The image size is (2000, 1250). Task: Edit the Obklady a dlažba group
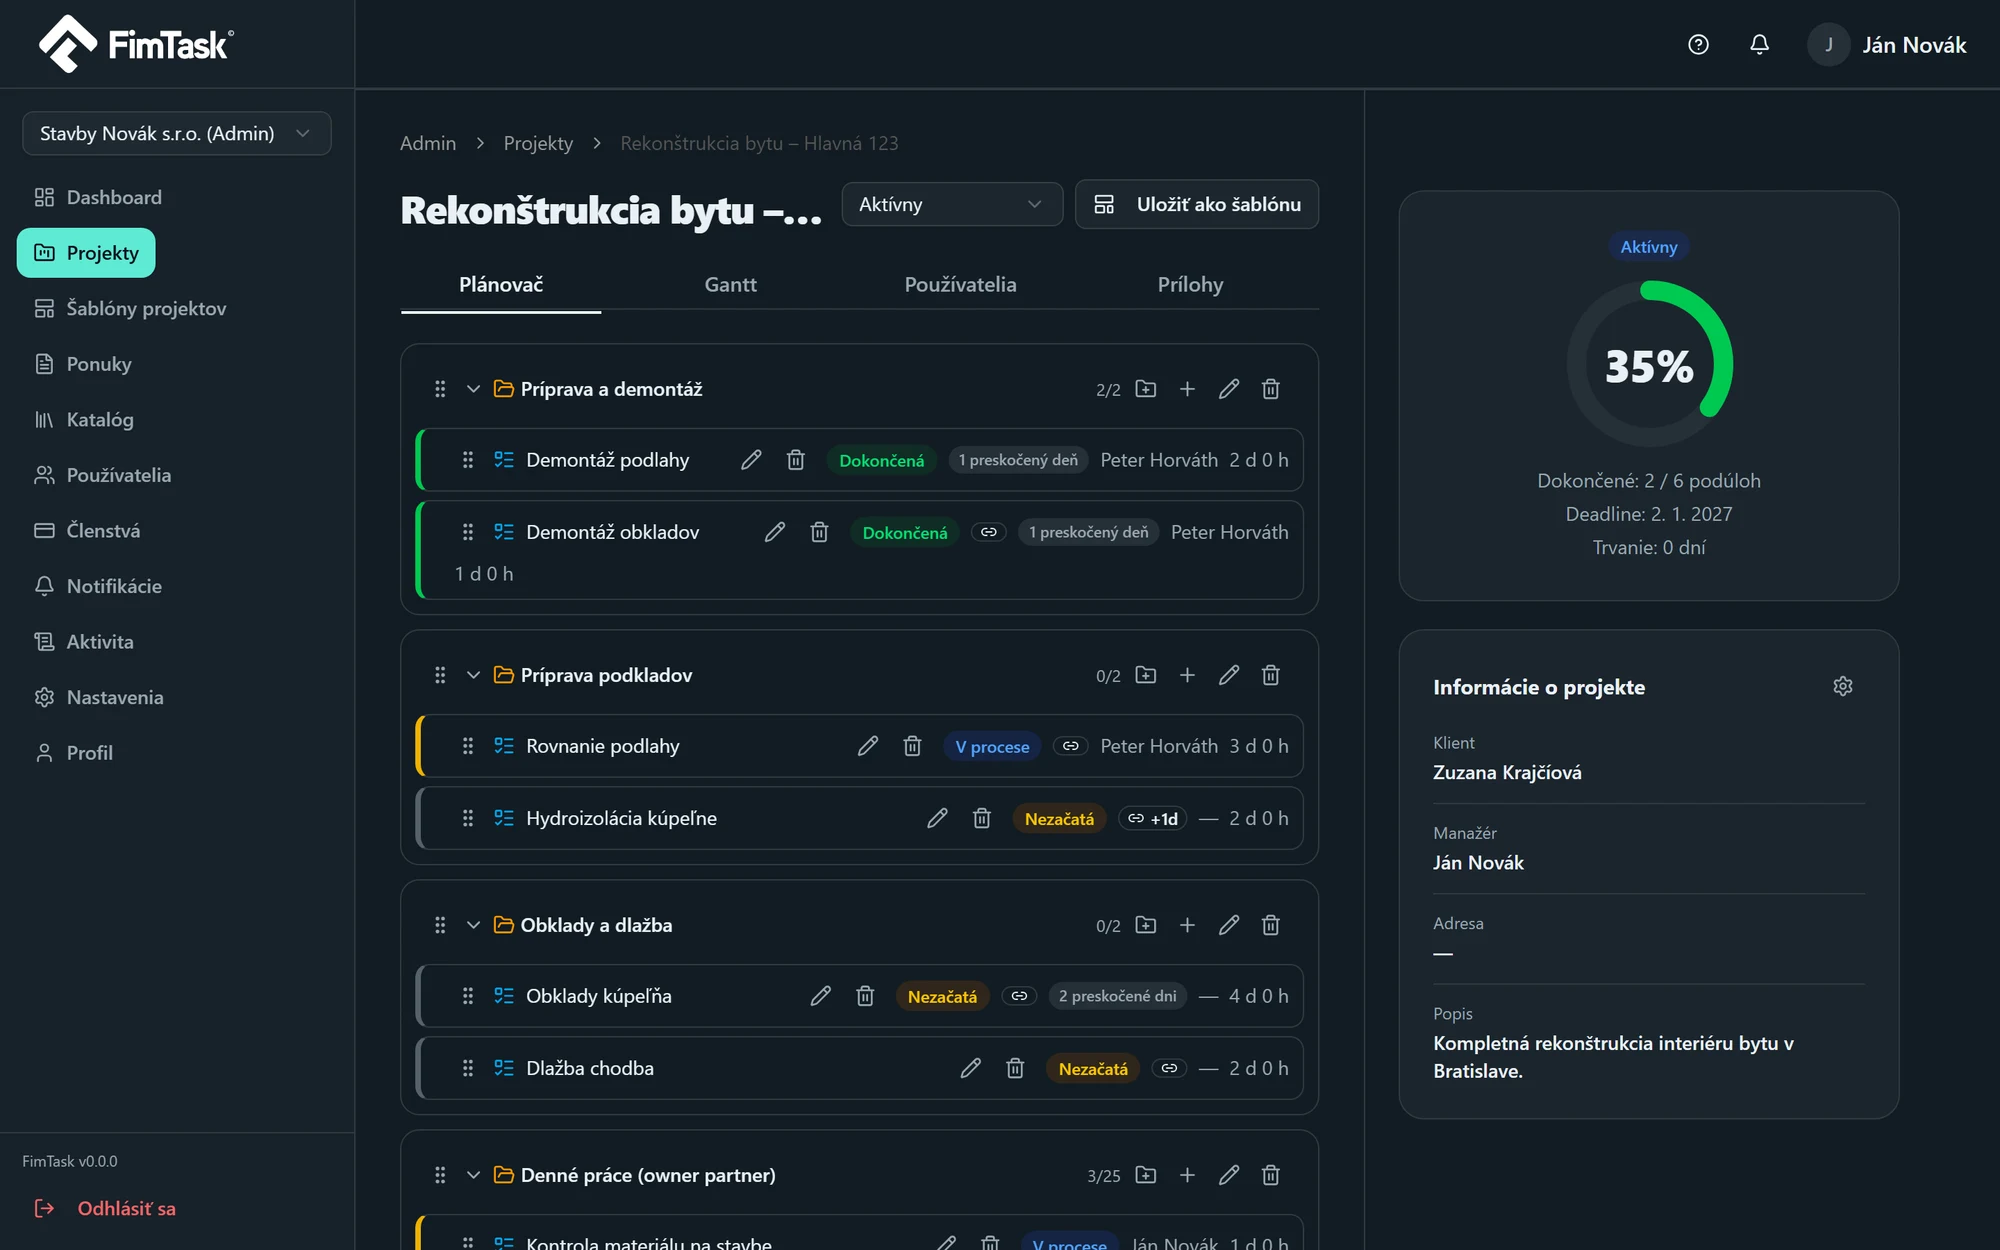[1229, 925]
